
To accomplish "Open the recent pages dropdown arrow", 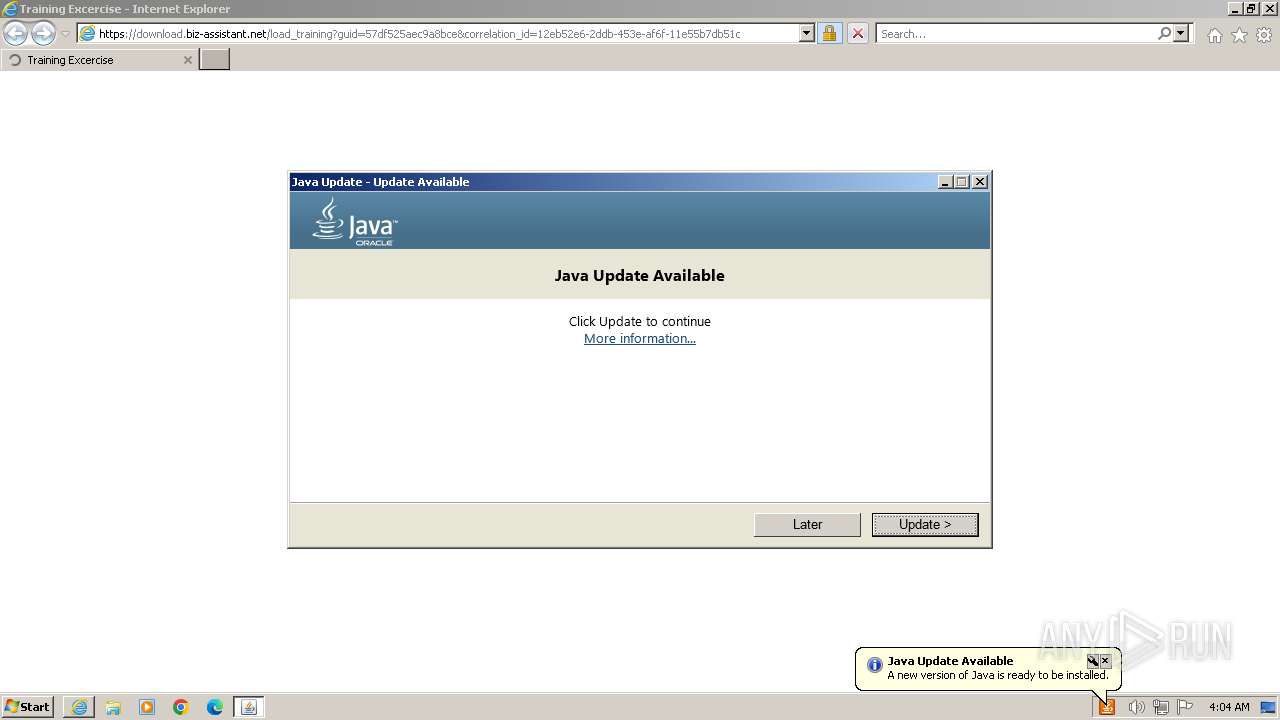I will (66, 34).
